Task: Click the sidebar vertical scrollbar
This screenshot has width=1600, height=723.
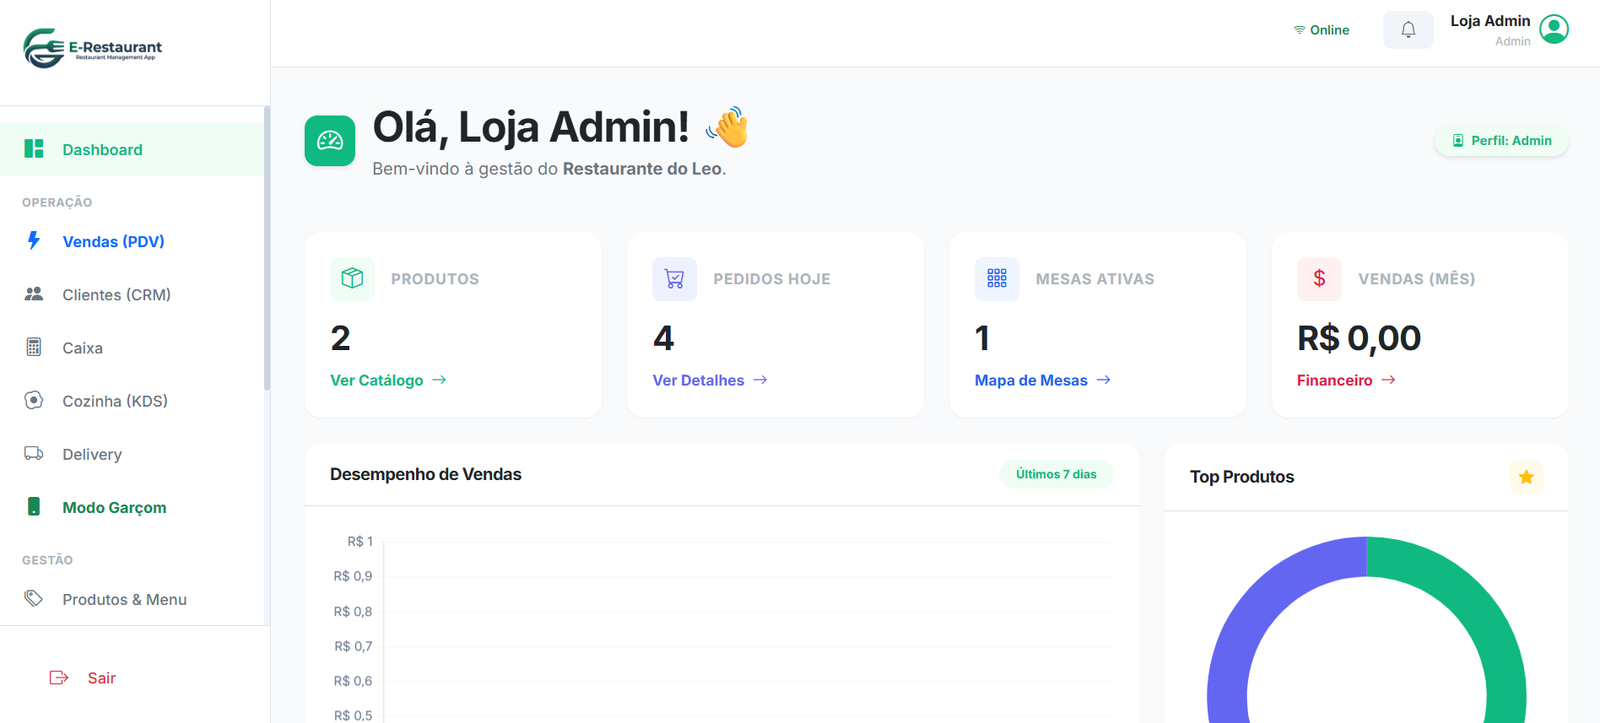Action: click(x=267, y=248)
